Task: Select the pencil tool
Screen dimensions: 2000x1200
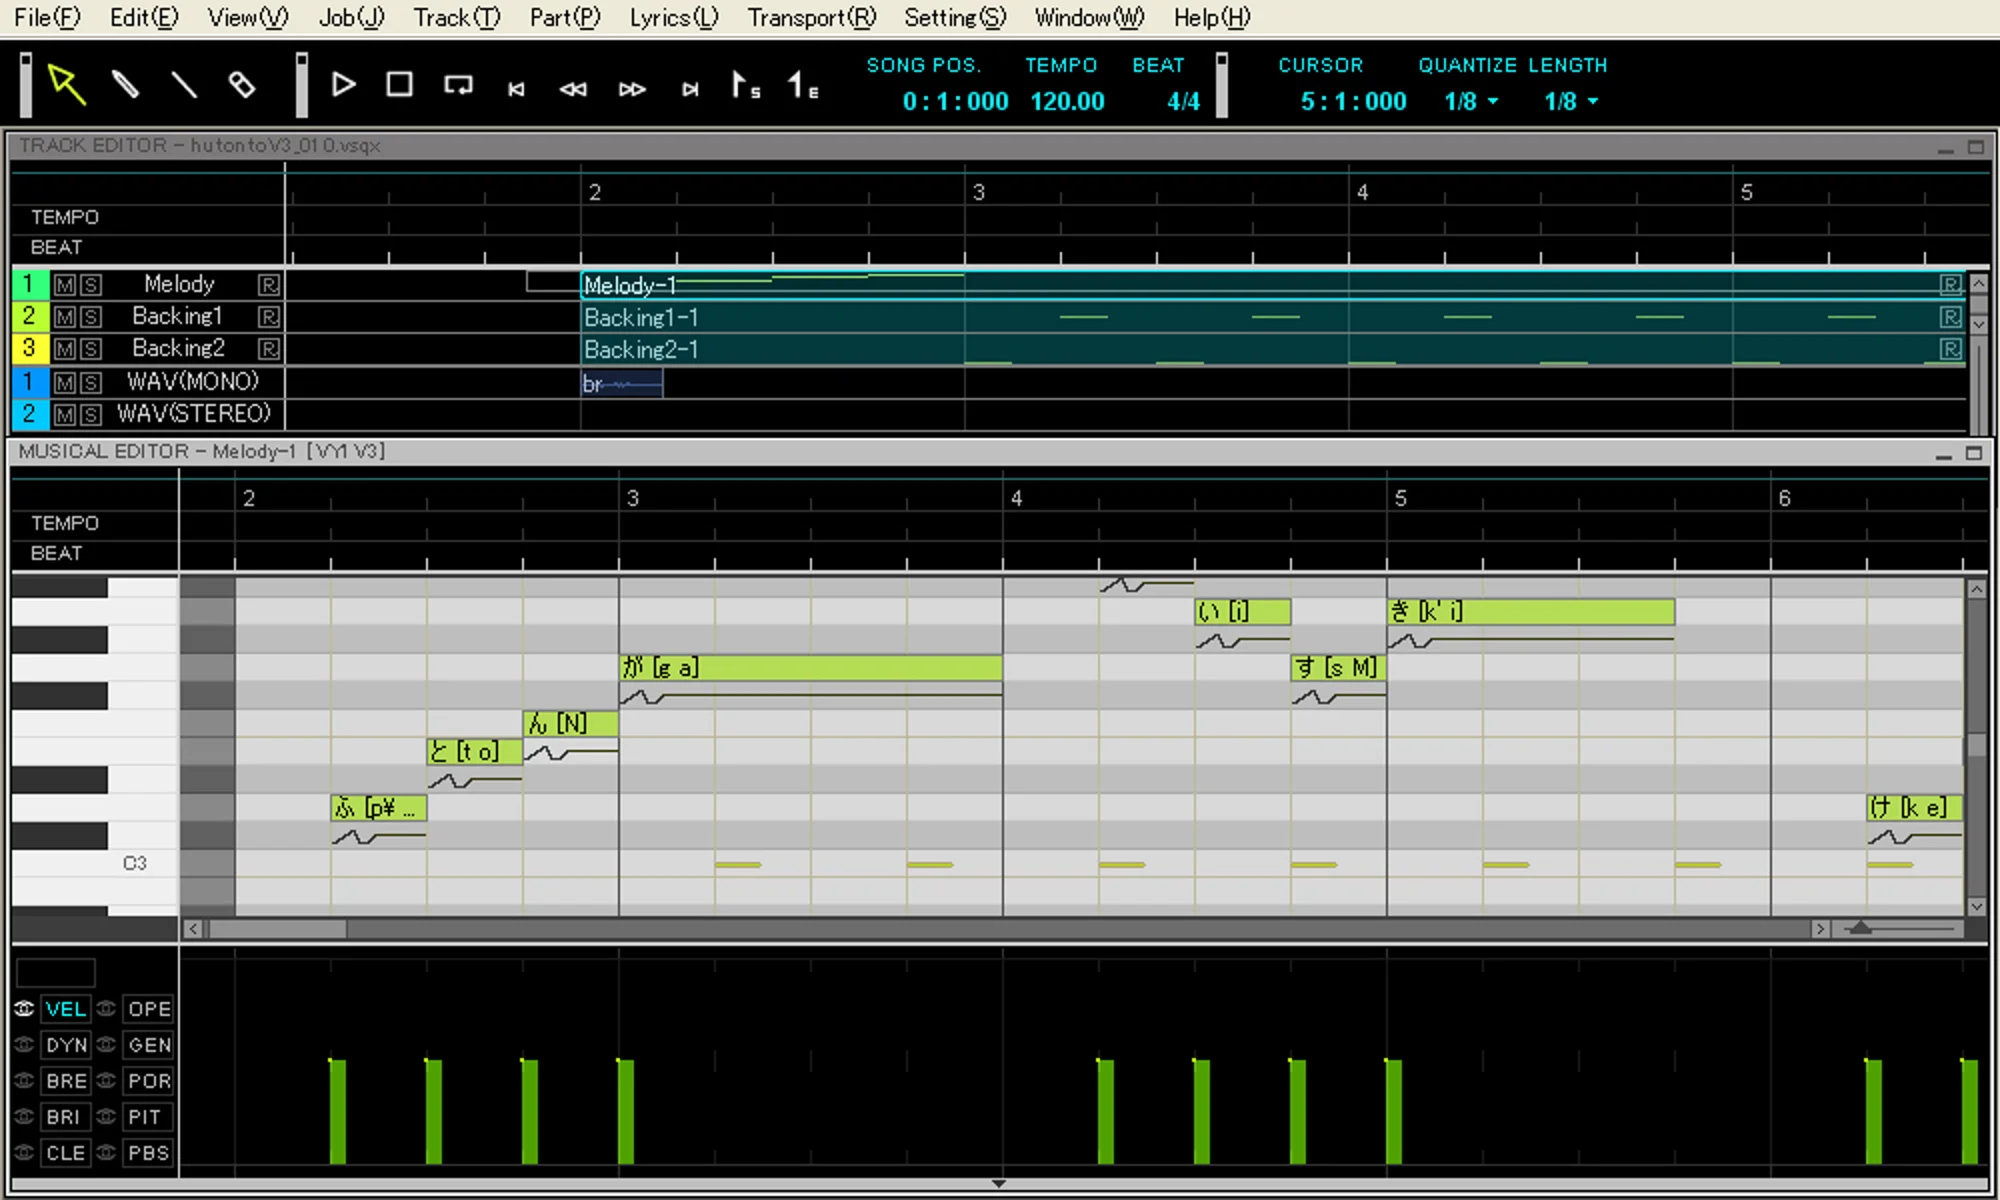Action: coord(128,85)
